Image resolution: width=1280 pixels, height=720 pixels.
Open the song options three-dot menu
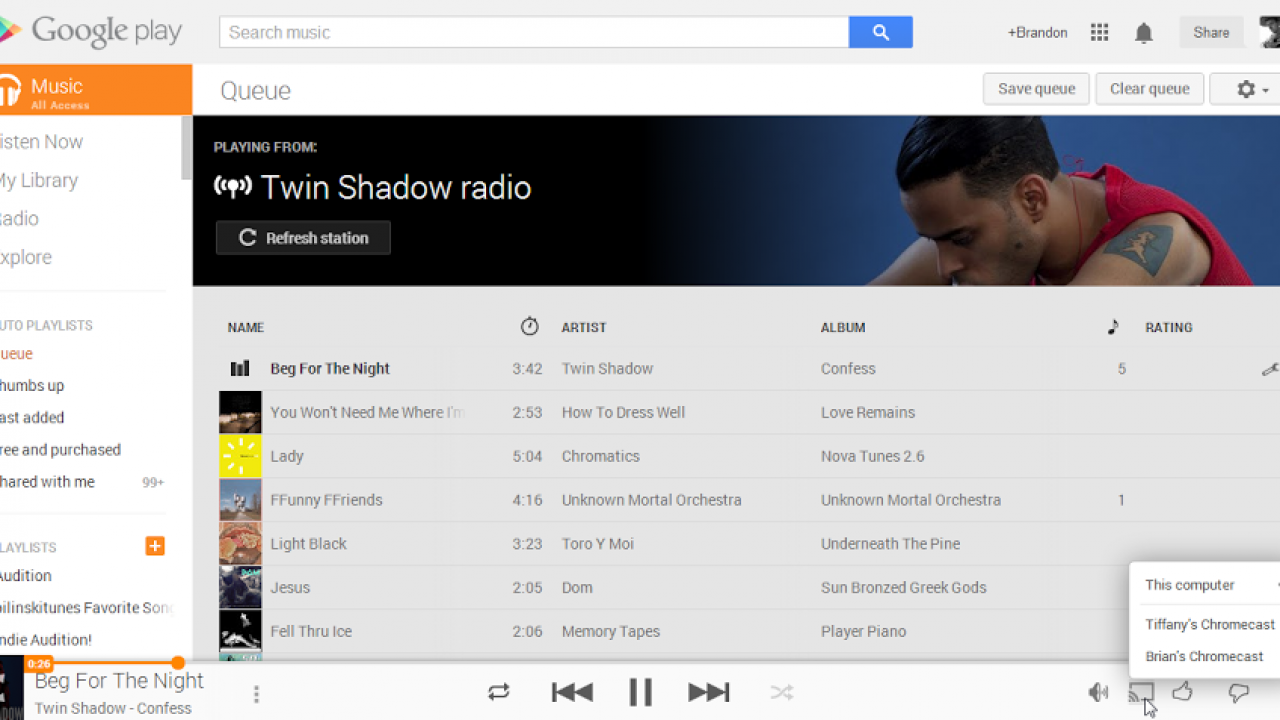(257, 694)
